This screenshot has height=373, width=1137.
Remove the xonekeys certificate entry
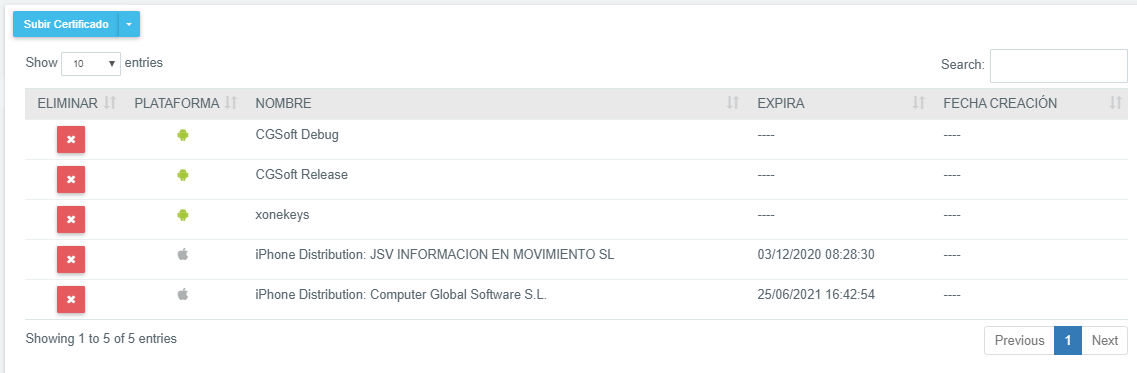click(x=71, y=219)
